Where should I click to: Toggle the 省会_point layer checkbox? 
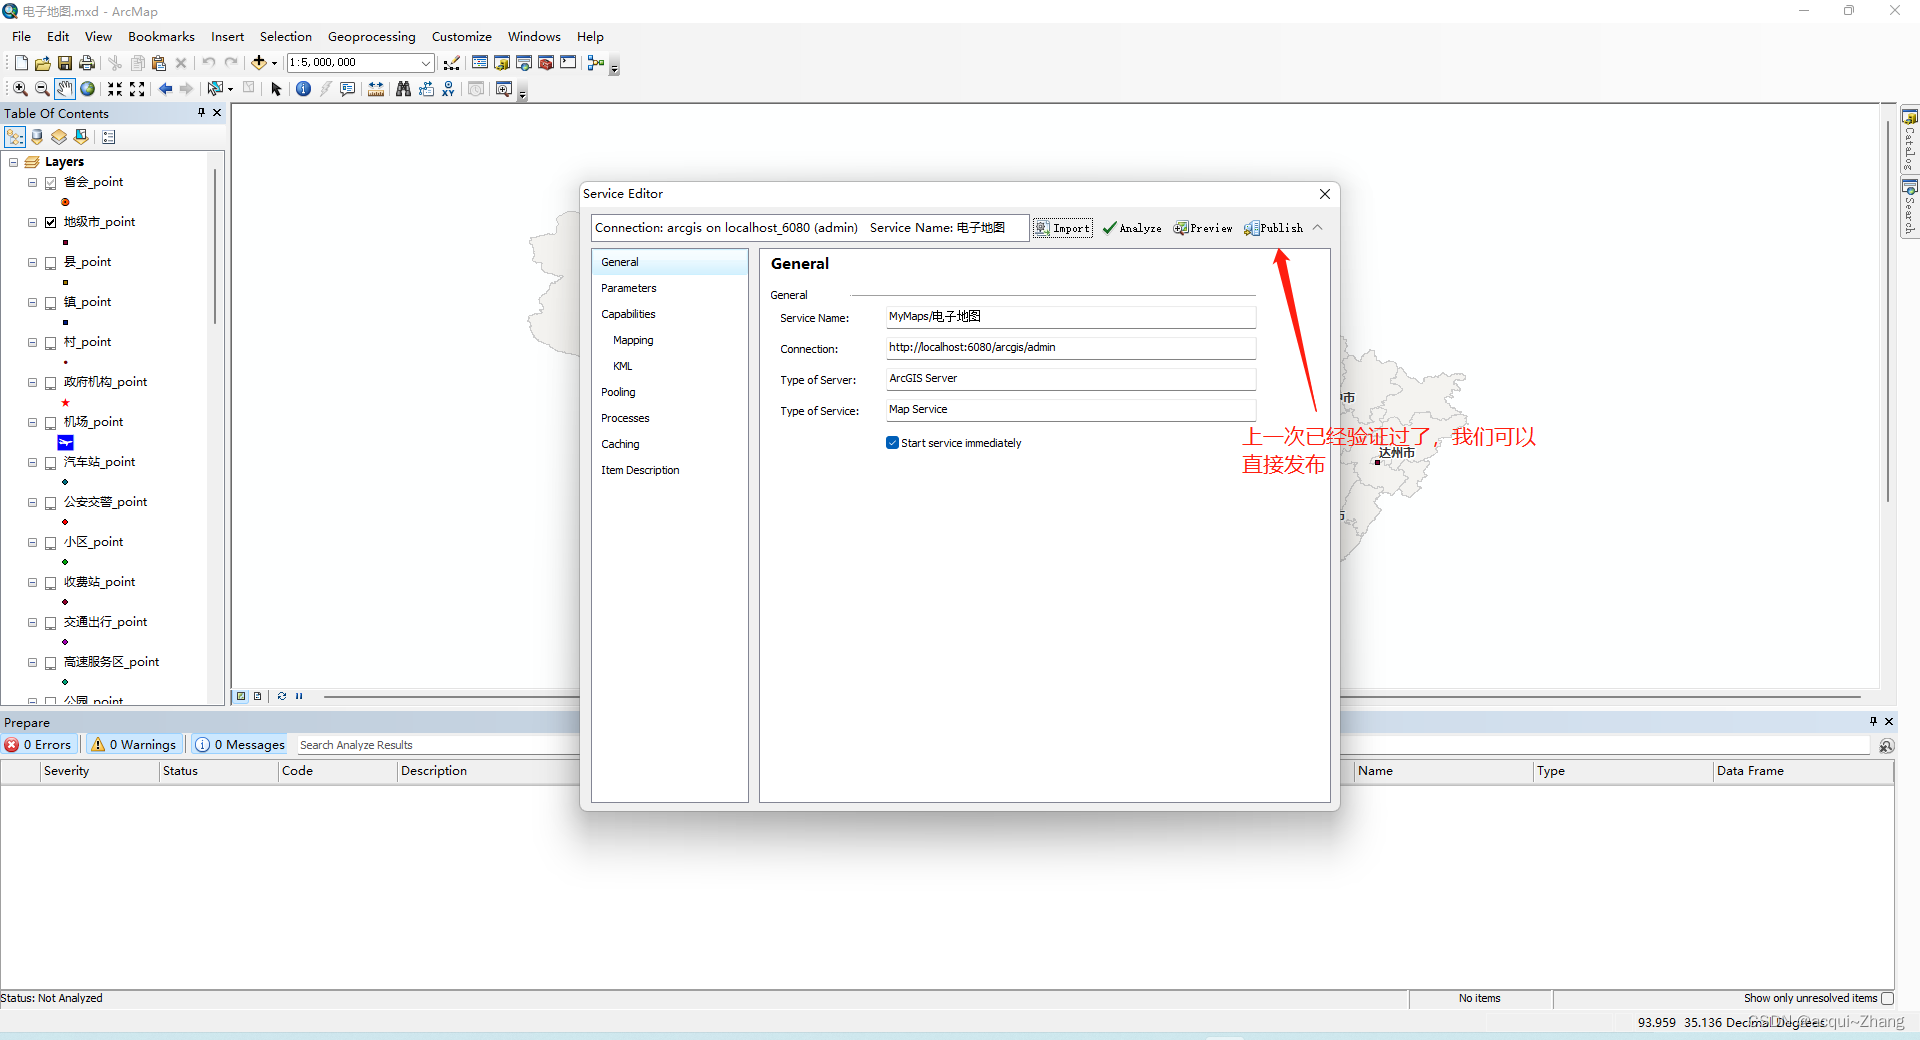[50, 182]
